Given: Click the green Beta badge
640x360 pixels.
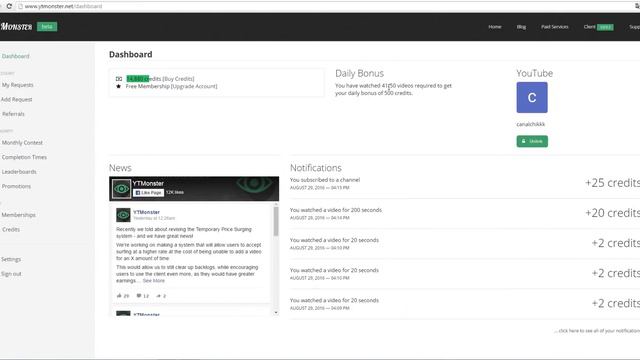Looking at the screenshot, I should click(47, 27).
